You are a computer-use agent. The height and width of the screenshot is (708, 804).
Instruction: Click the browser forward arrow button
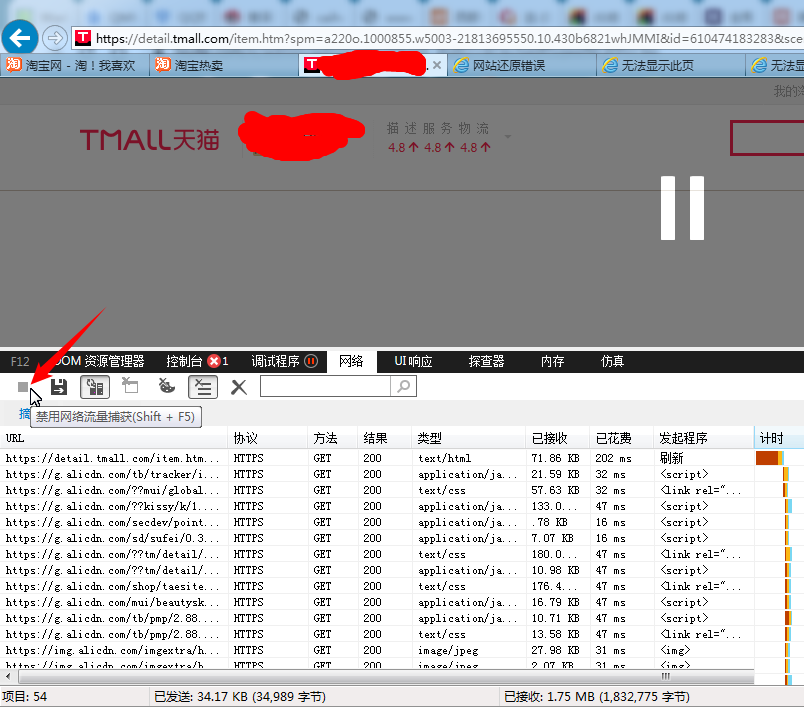[55, 38]
